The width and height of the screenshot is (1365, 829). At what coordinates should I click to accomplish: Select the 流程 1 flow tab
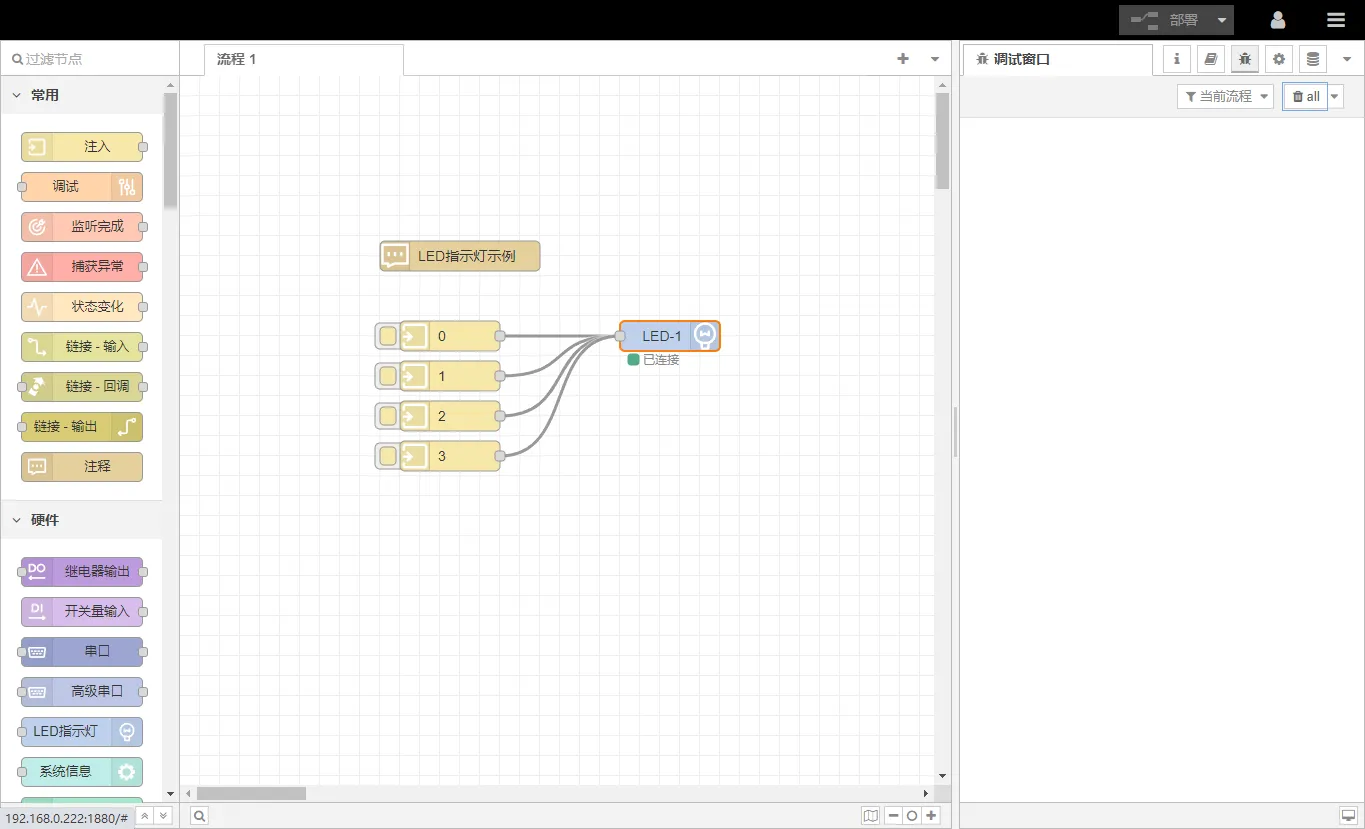click(x=237, y=59)
